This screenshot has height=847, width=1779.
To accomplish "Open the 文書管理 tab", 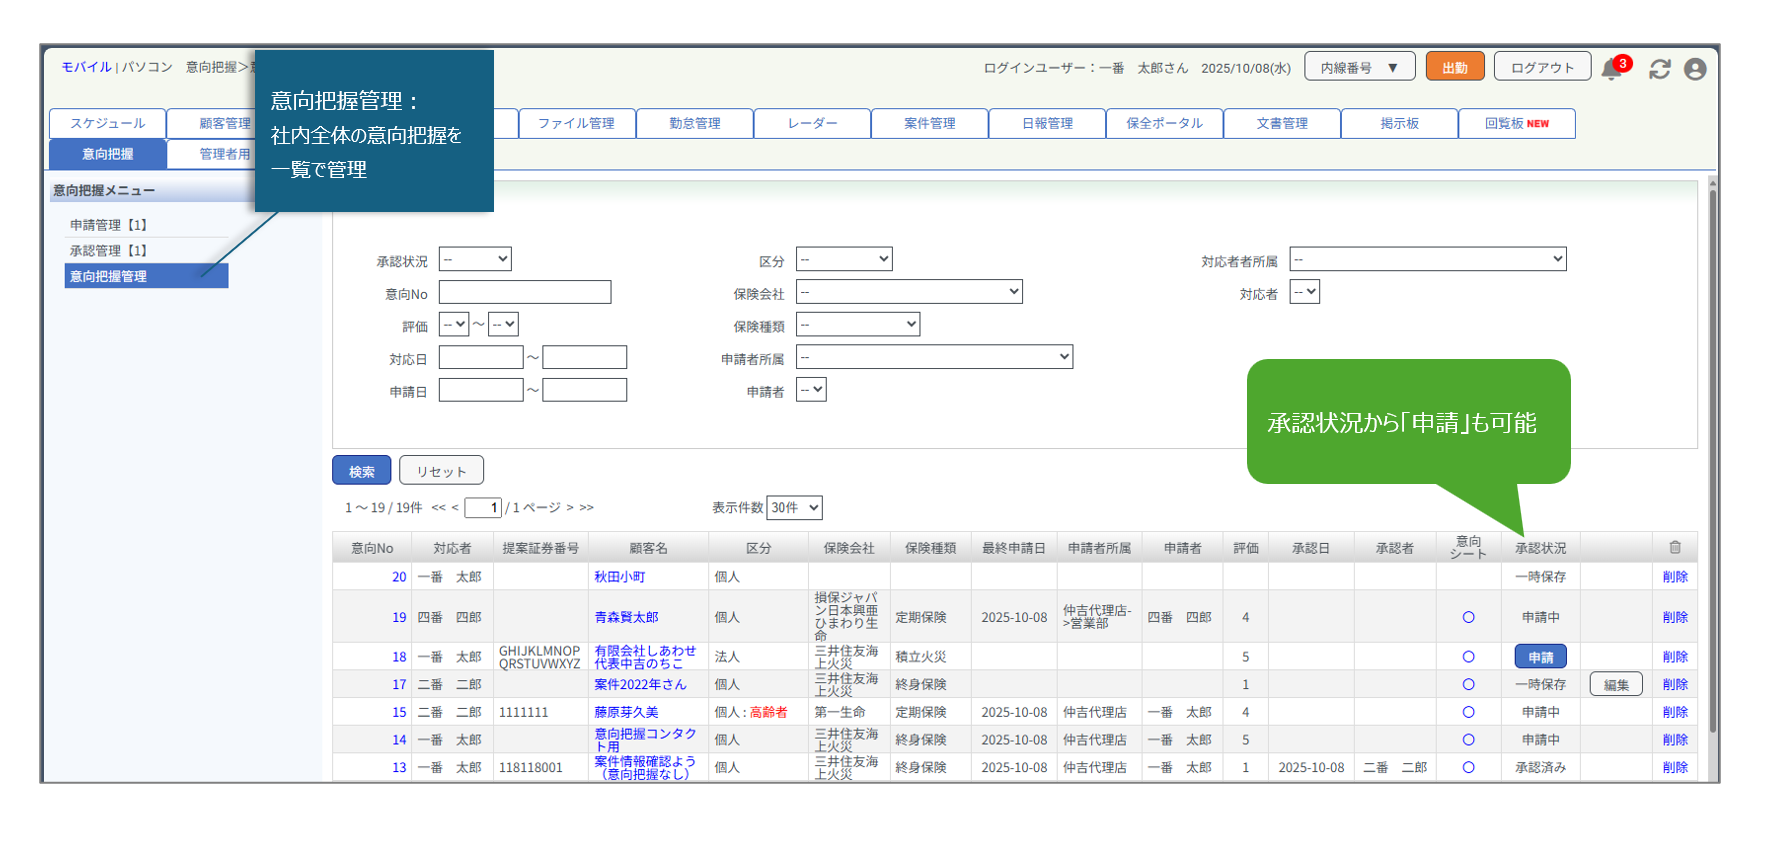I will click(x=1282, y=123).
